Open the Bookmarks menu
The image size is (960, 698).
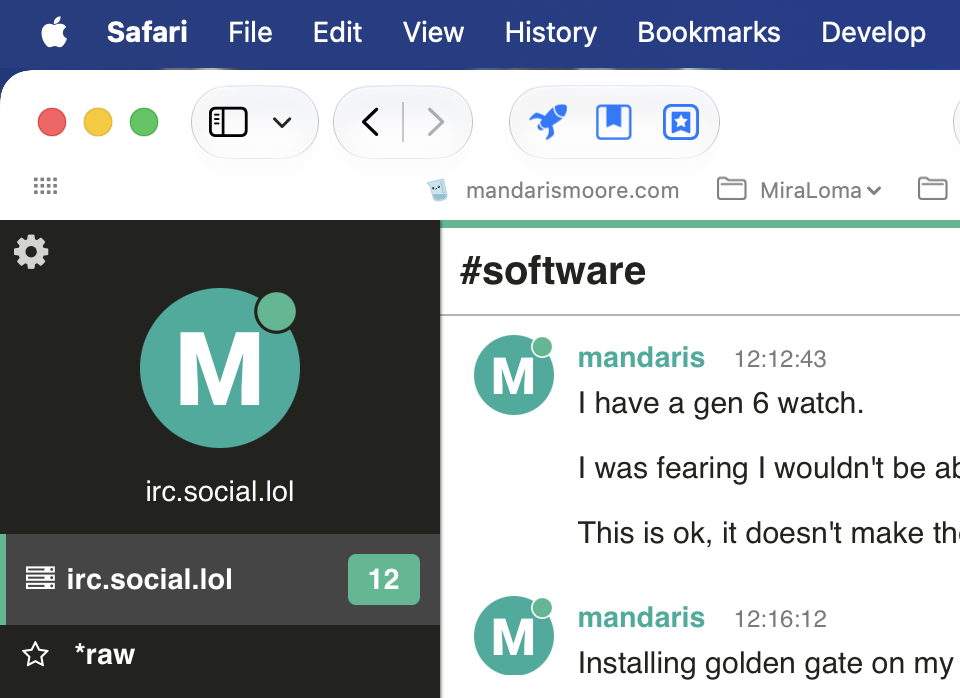coord(709,32)
